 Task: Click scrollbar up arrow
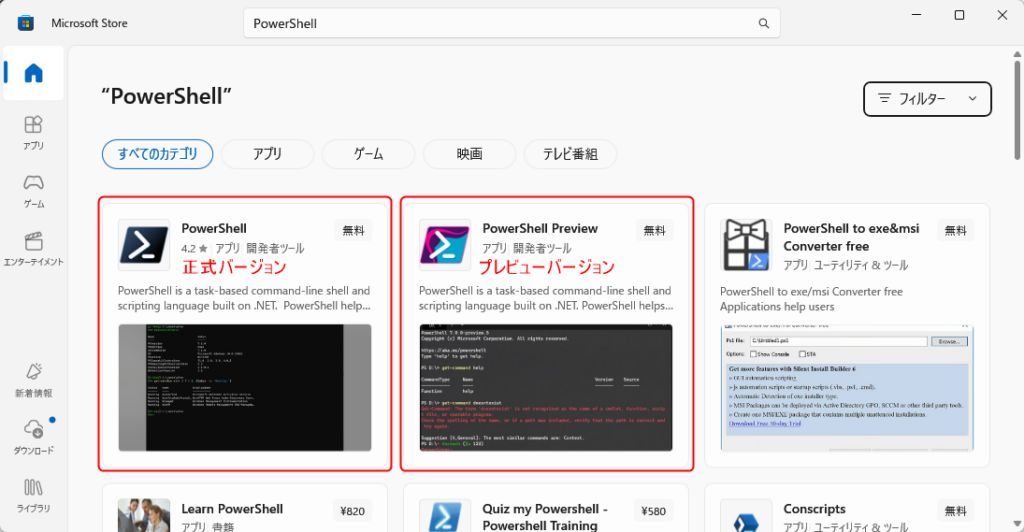1017,54
